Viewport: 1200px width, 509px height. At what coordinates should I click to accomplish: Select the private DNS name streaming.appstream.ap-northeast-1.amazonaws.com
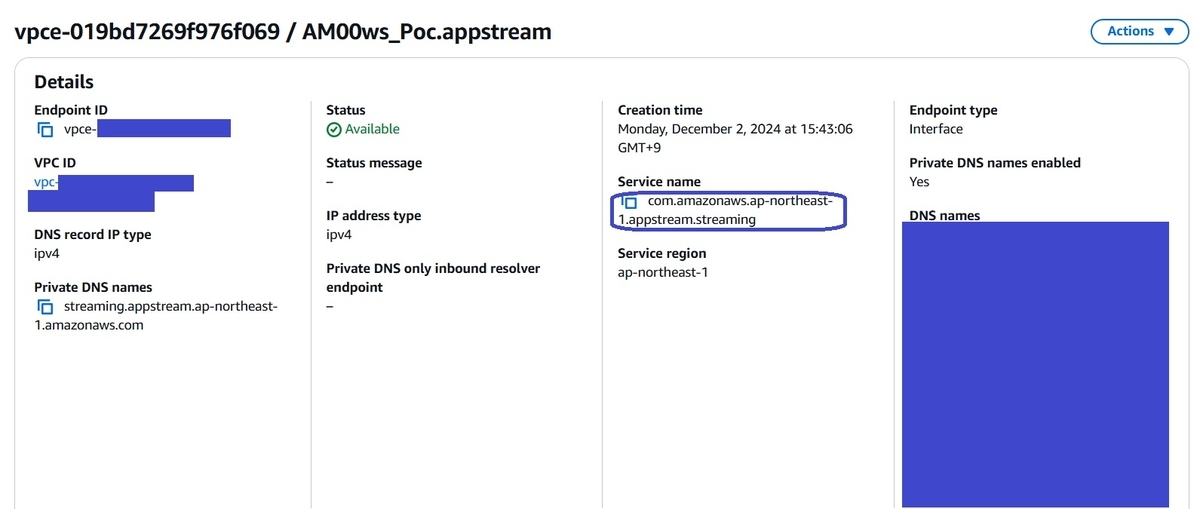coord(155,315)
